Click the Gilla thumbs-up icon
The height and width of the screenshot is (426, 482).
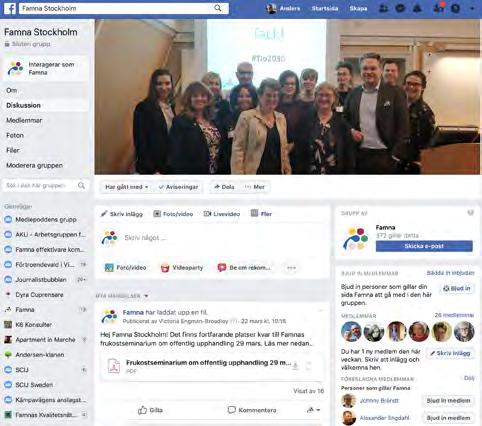tap(143, 410)
